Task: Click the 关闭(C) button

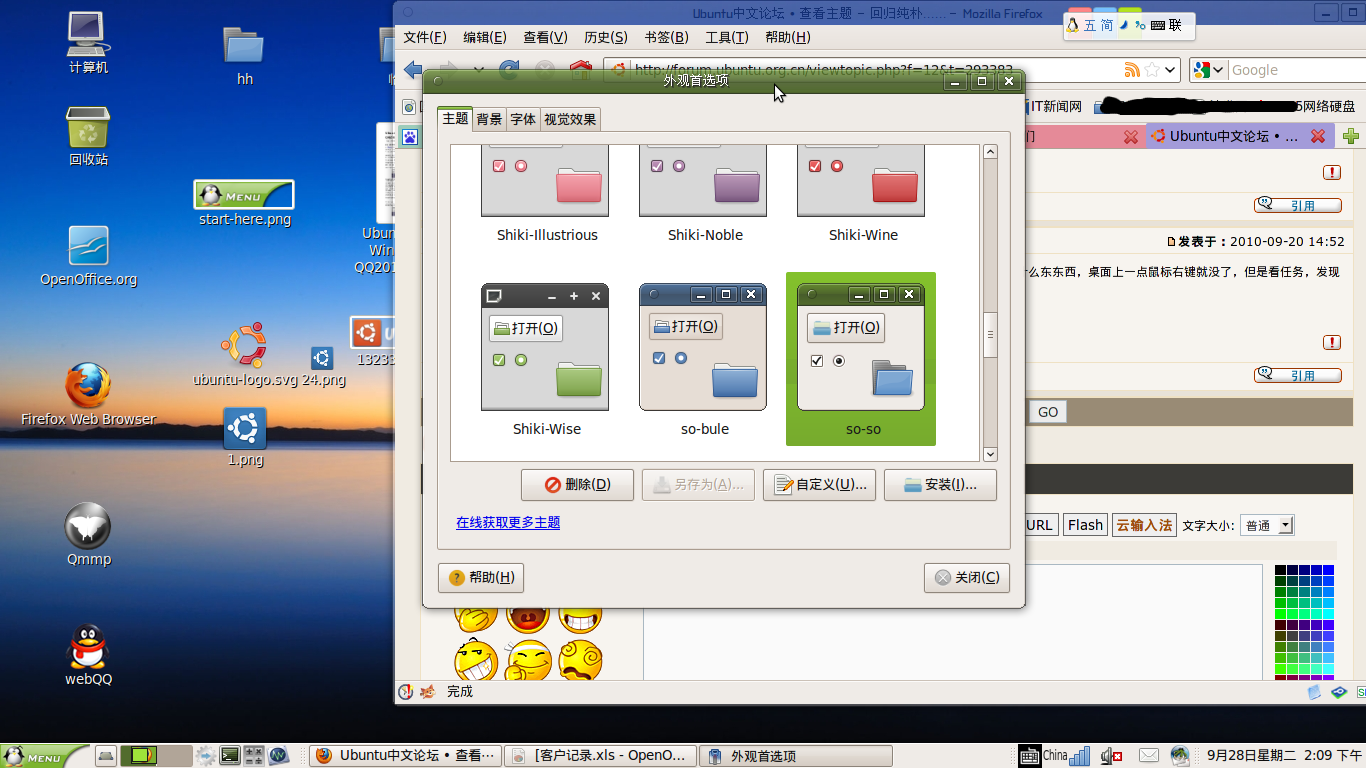Action: tap(967, 577)
